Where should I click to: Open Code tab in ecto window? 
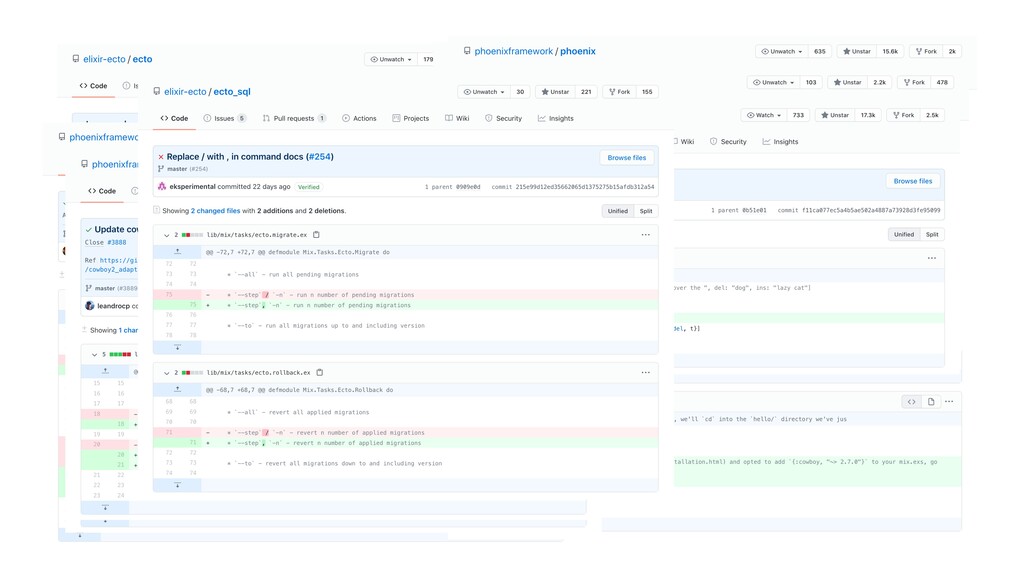tap(93, 86)
